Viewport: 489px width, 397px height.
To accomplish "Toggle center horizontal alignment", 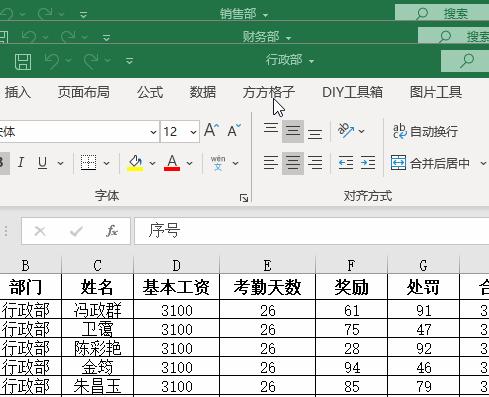I will (293, 163).
